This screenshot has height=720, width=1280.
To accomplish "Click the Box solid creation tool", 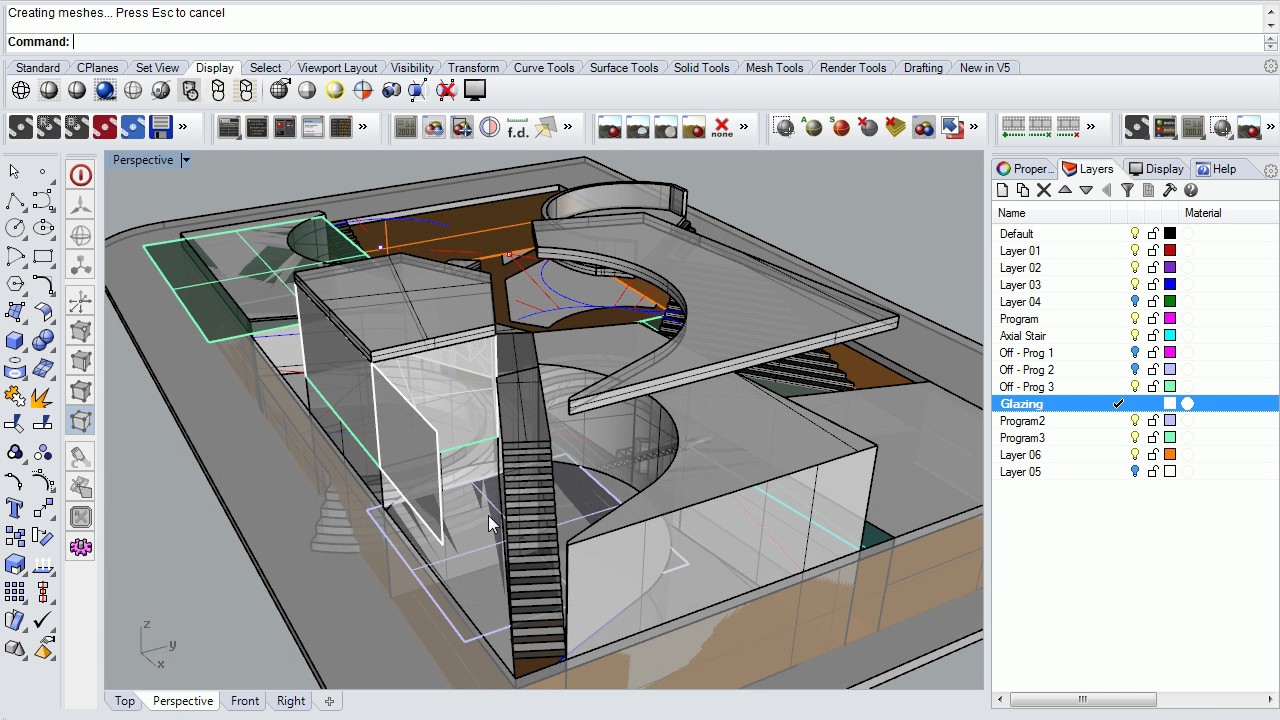I will (15, 341).
